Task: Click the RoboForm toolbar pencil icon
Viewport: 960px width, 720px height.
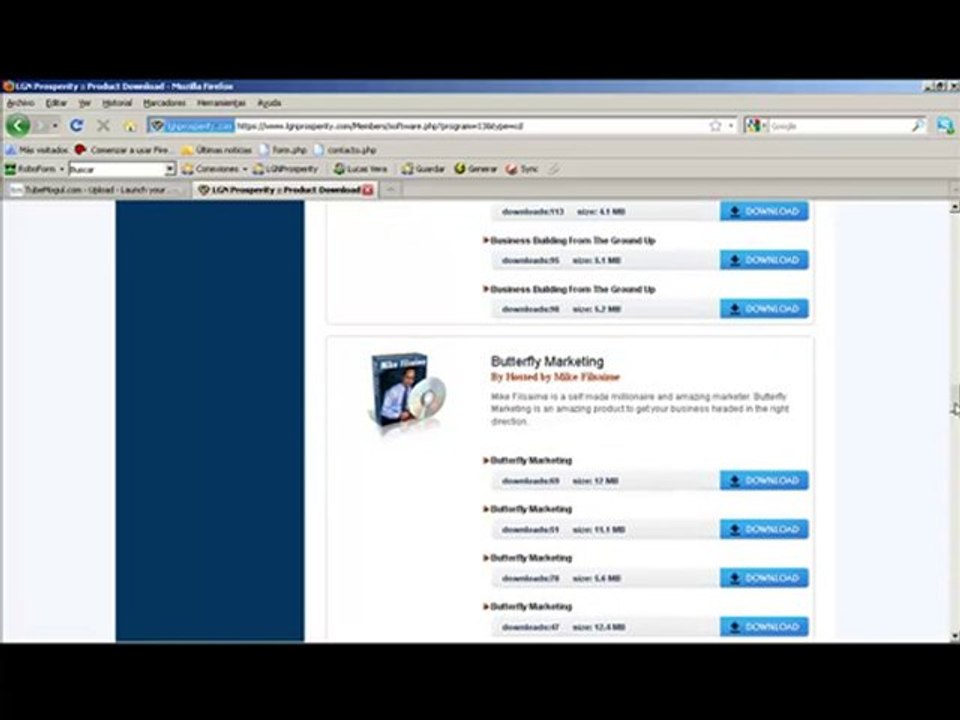Action: point(553,168)
